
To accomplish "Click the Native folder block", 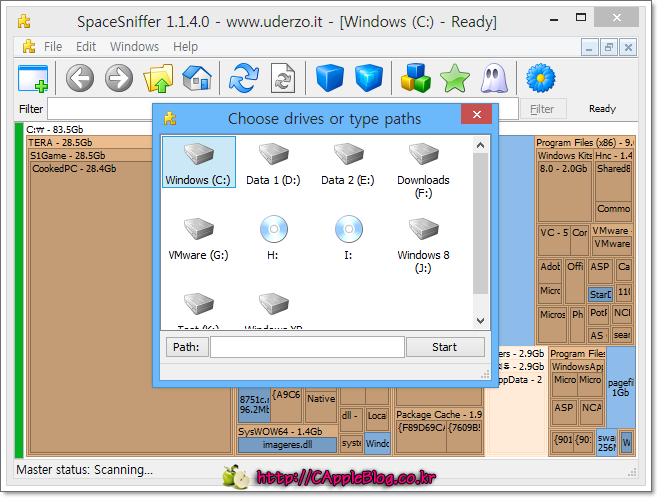I will [x=321, y=406].
